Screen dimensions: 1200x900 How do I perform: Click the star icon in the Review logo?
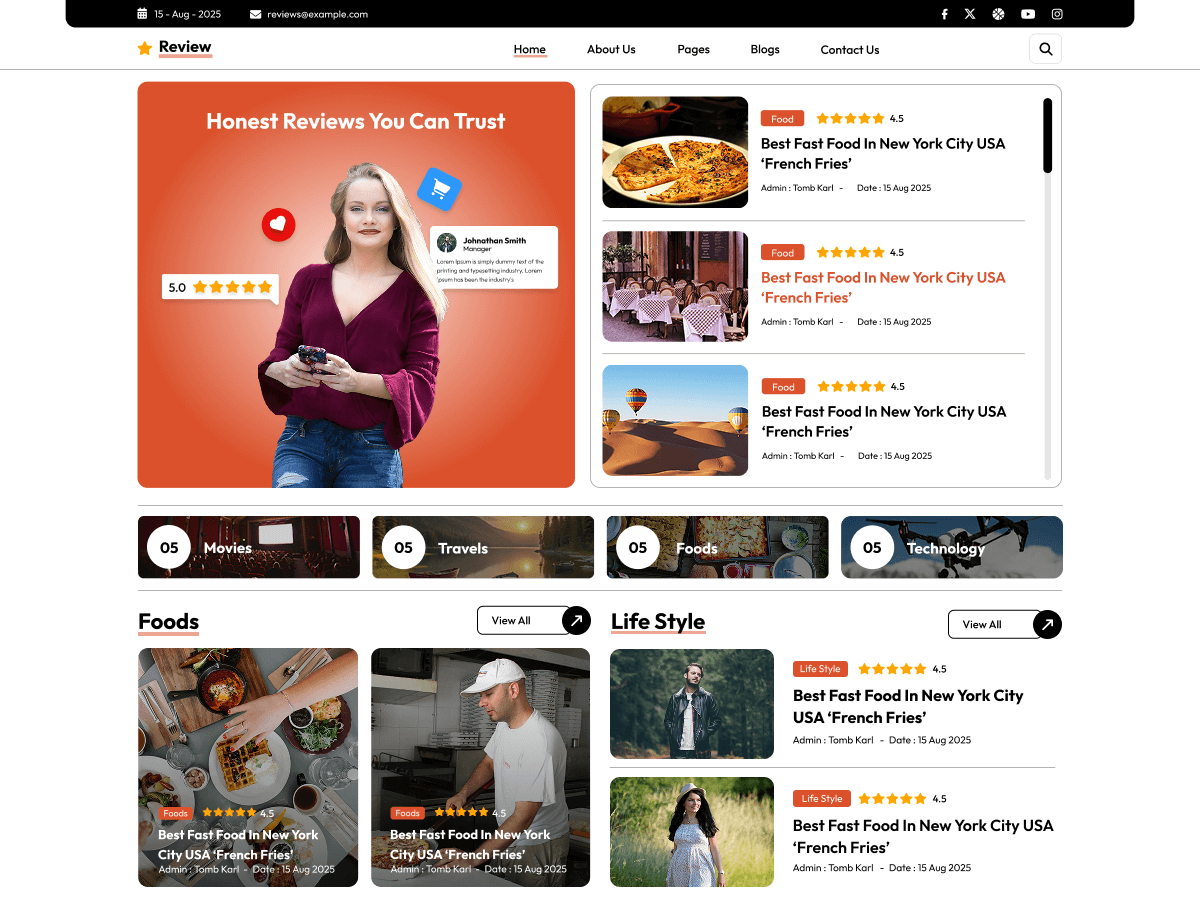pos(143,47)
